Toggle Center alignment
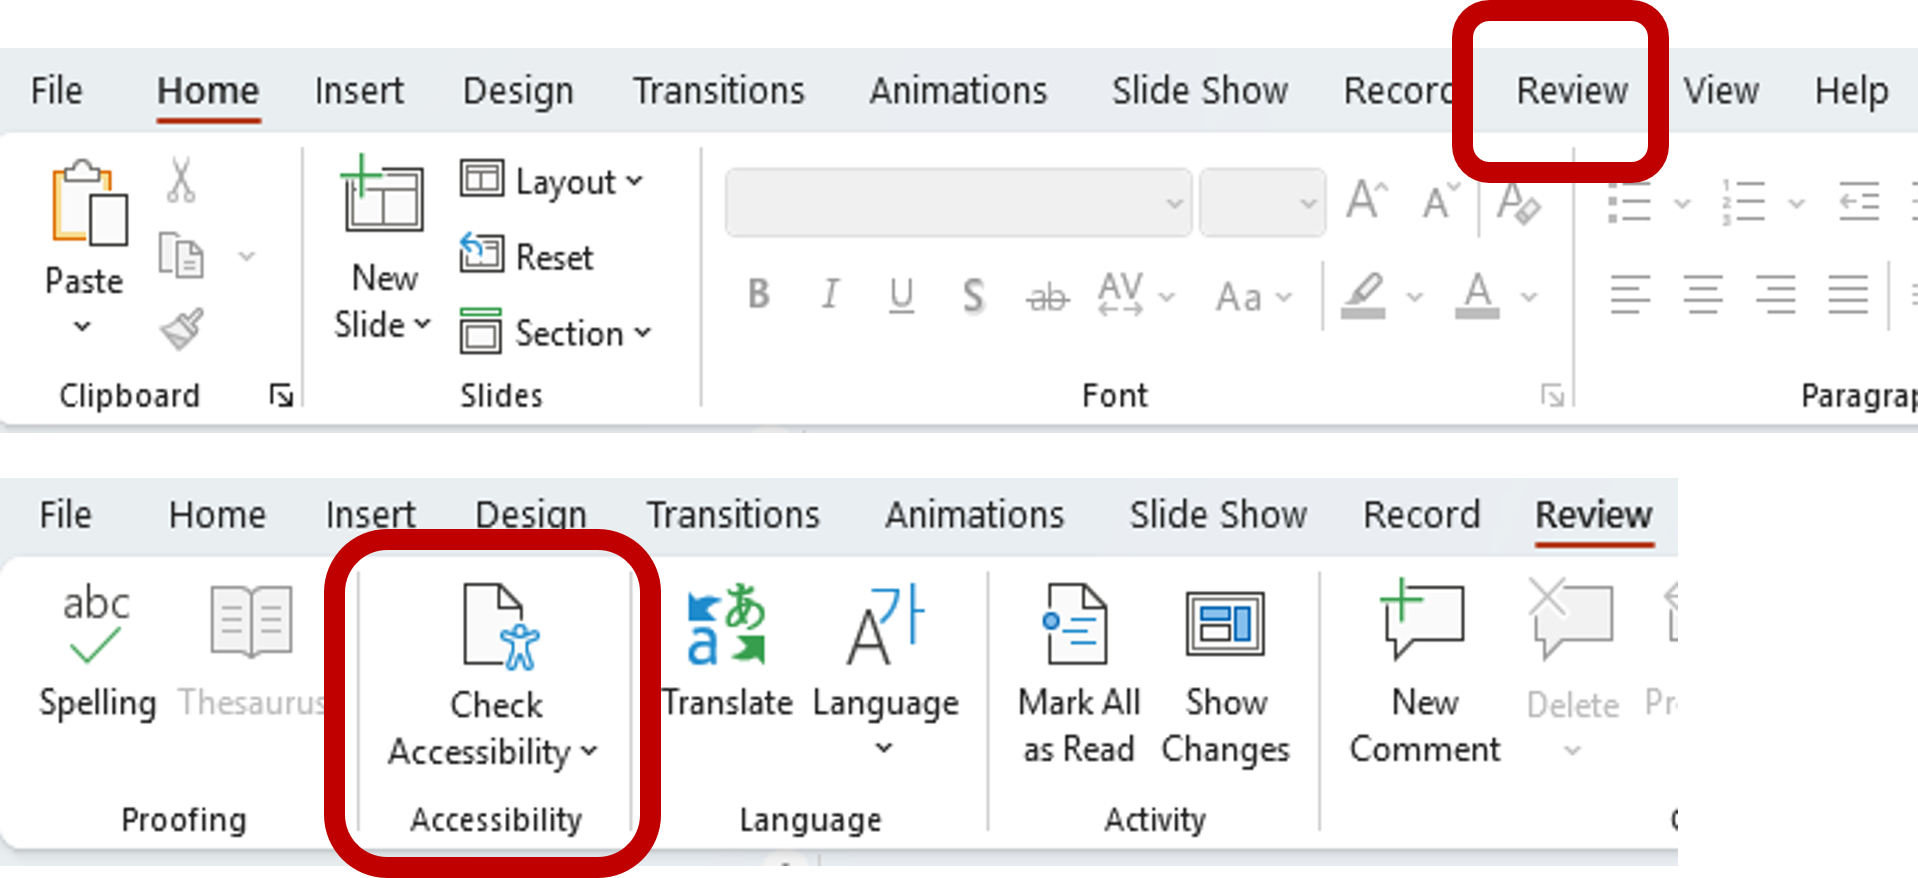Image resolution: width=1918 pixels, height=878 pixels. click(x=1703, y=295)
